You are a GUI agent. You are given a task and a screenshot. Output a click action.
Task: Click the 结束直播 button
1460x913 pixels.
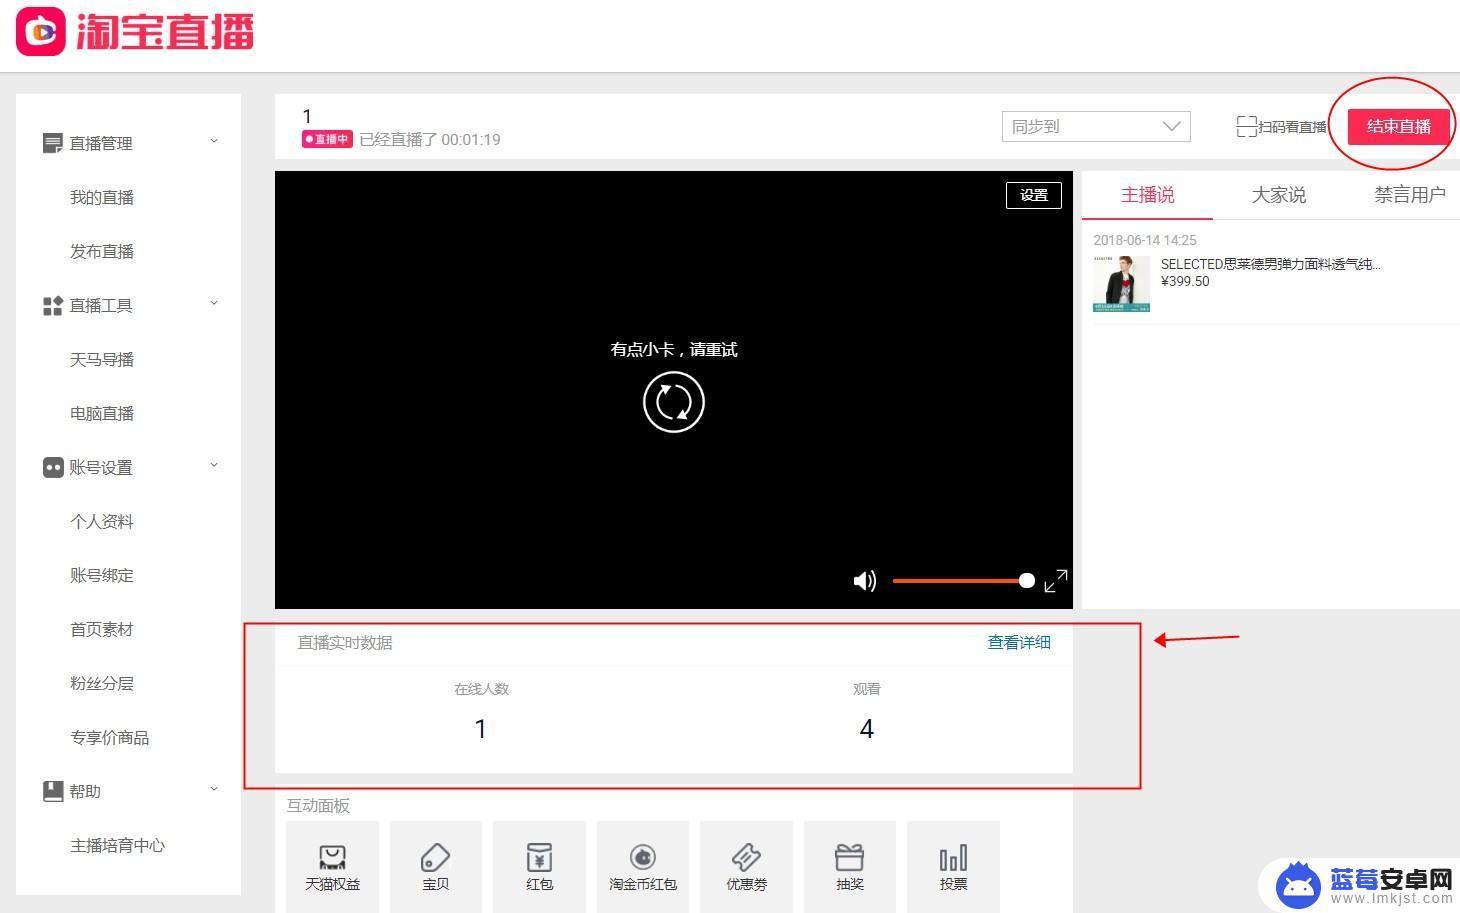point(1399,127)
